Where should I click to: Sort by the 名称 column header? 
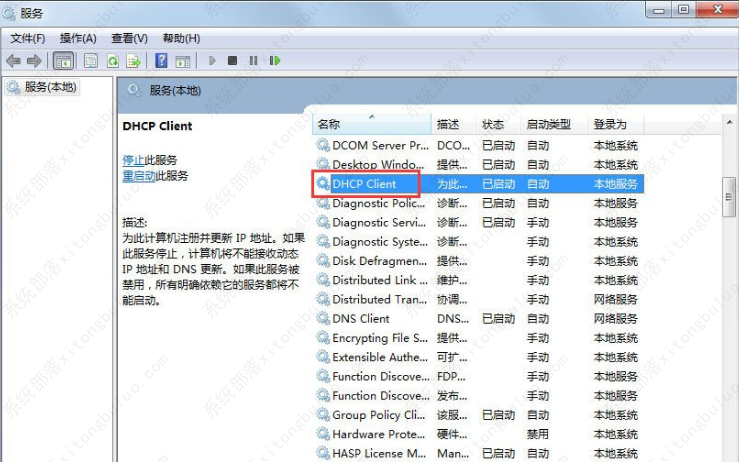click(372, 124)
